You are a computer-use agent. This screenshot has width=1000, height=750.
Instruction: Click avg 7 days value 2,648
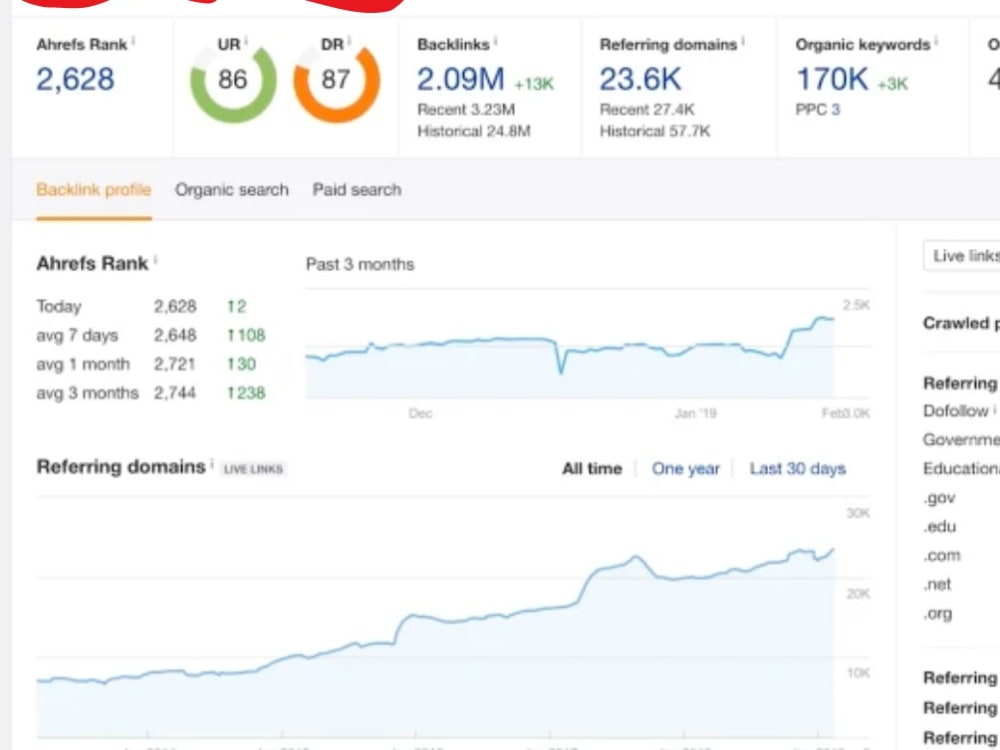pos(175,335)
